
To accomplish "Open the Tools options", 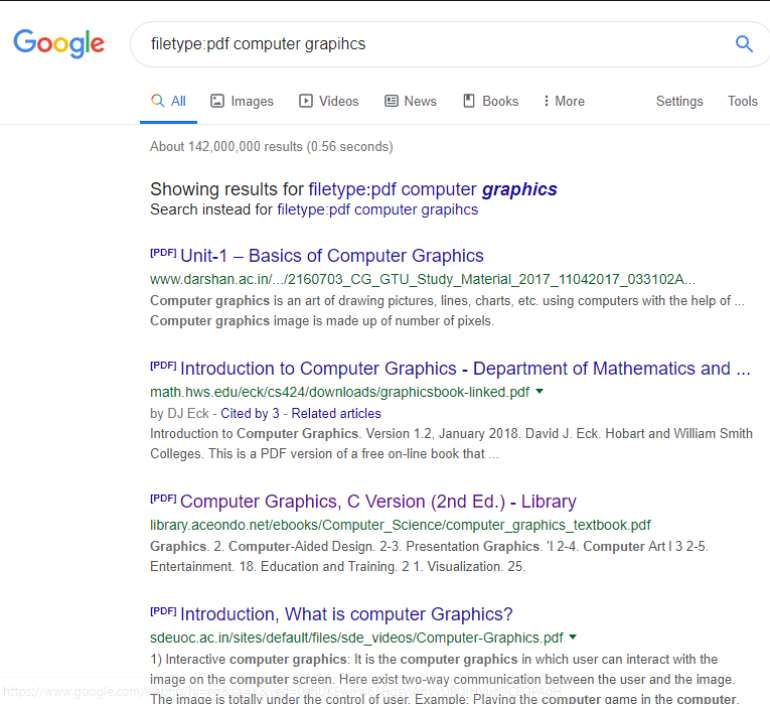I will [x=742, y=101].
